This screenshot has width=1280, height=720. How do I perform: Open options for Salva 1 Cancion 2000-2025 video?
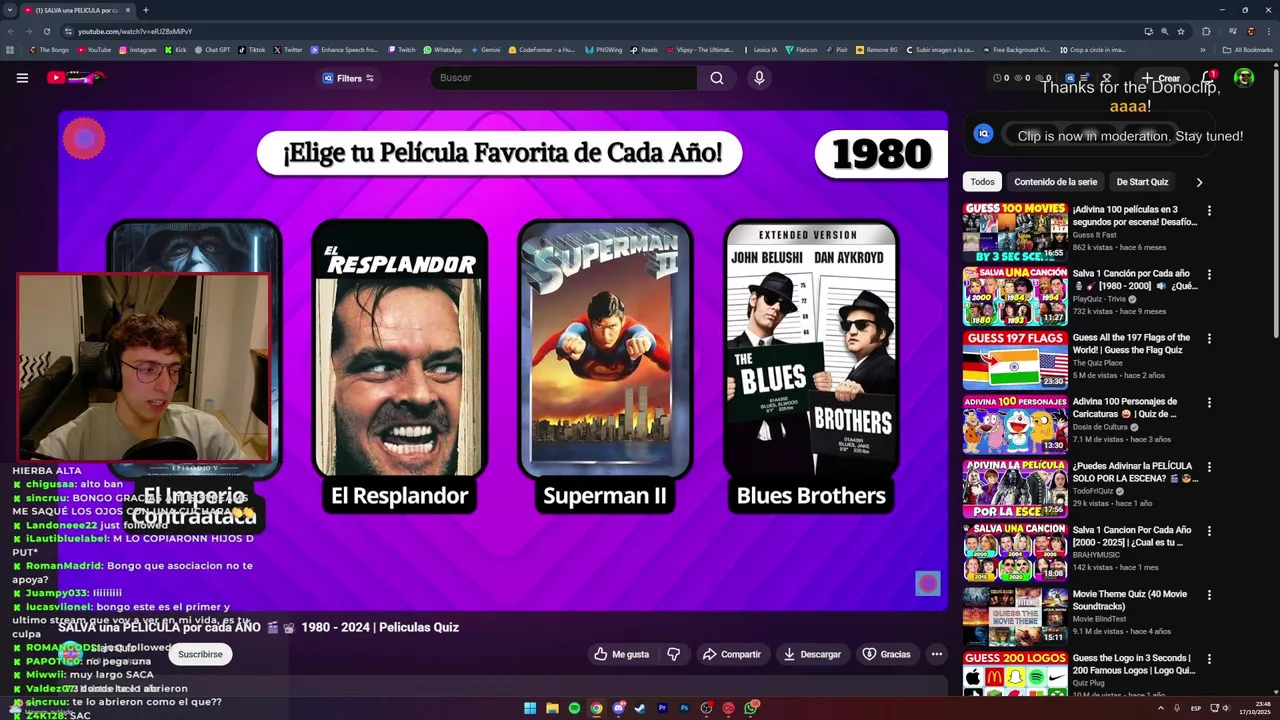[1209, 531]
